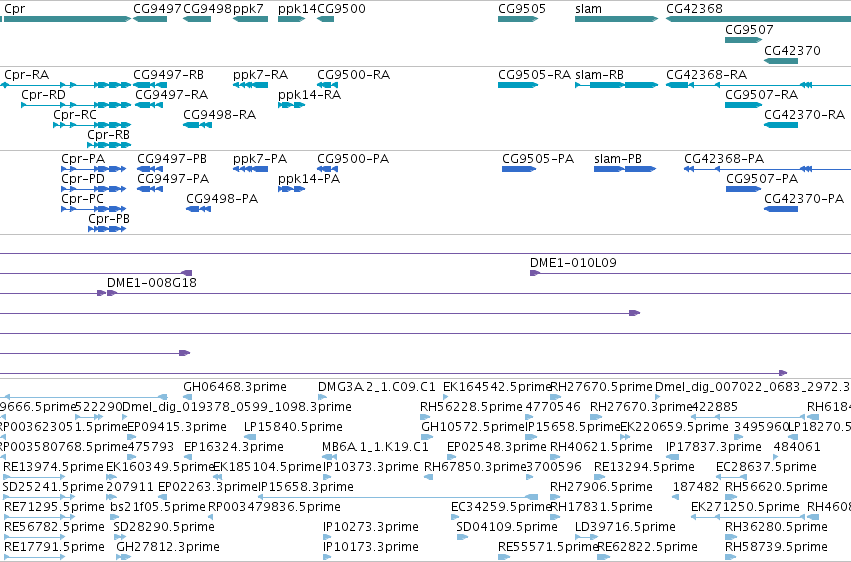Select CG9498-PA protein
This screenshot has height=562, width=851.
tap(198, 209)
